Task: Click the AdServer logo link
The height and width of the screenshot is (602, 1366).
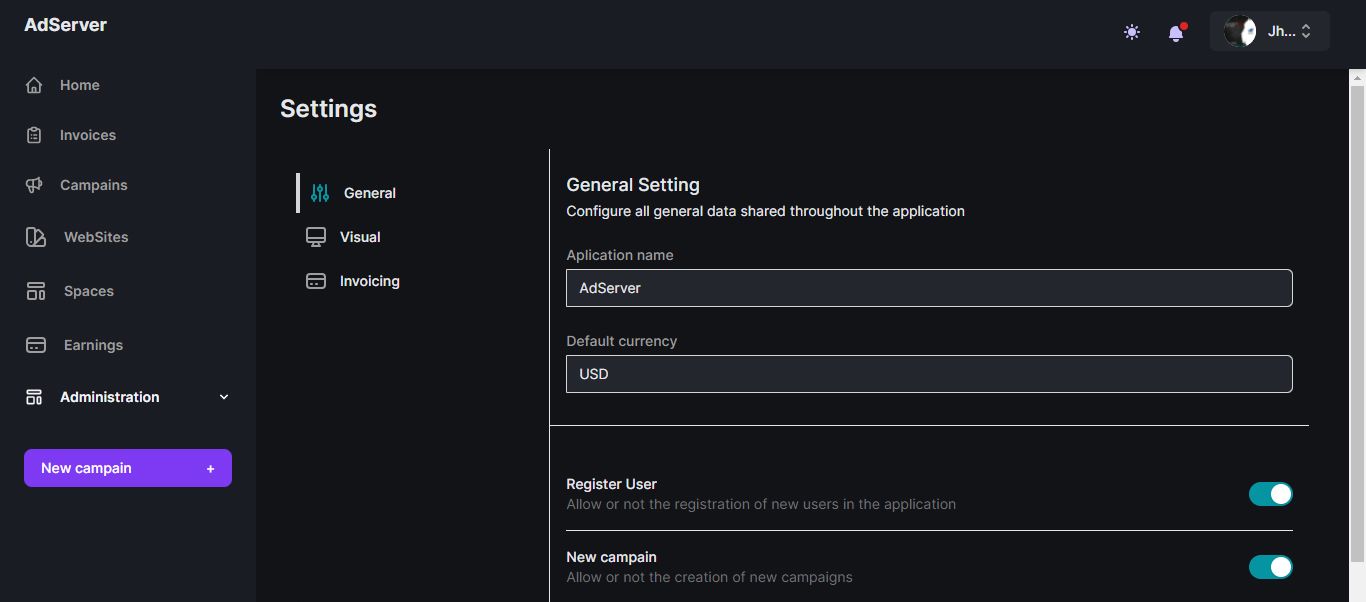Action: click(x=66, y=25)
